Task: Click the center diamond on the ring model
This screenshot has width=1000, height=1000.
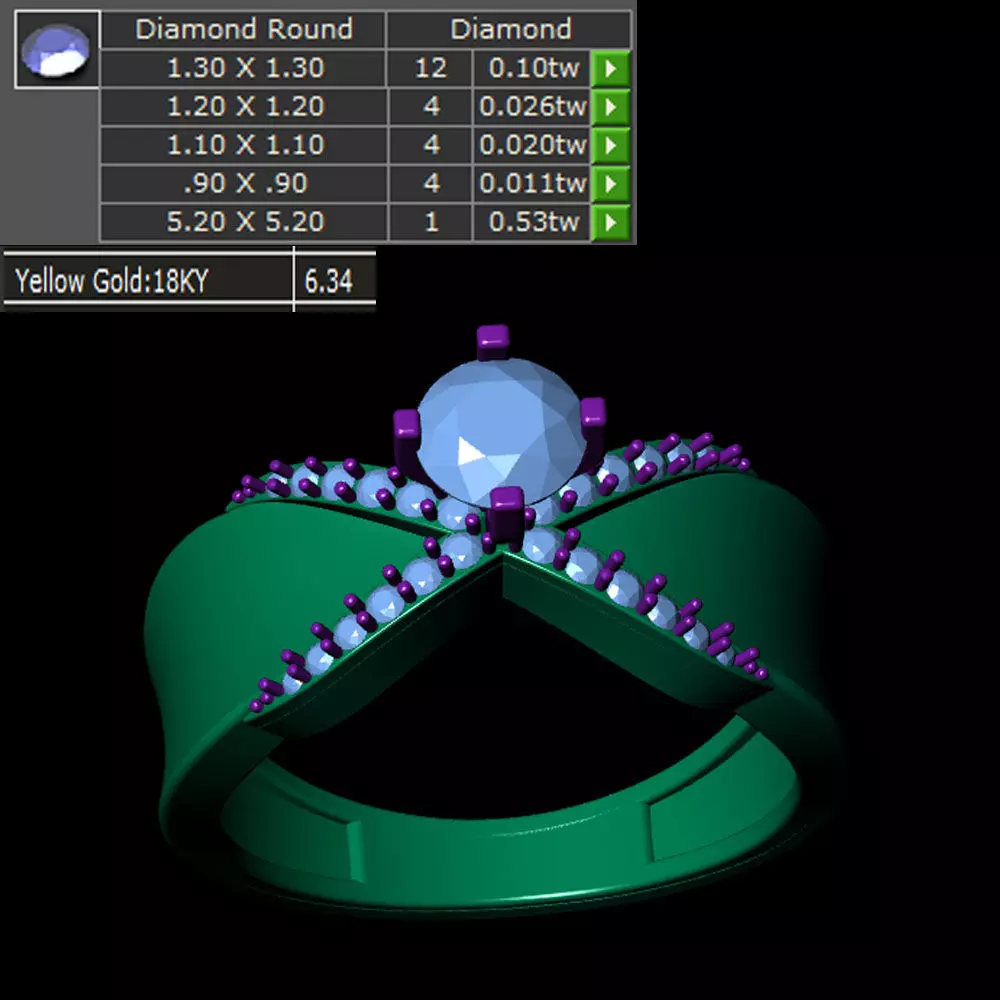Action: point(502,431)
